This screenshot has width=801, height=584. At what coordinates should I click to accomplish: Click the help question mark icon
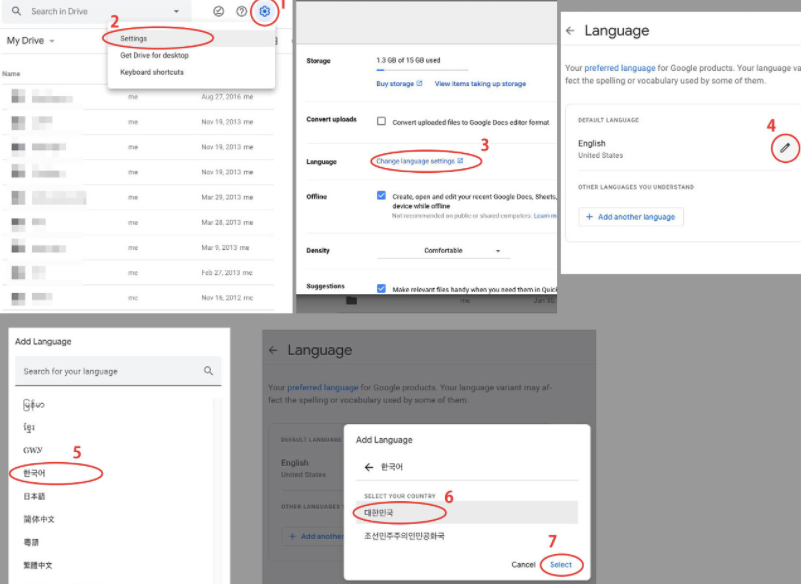[242, 11]
